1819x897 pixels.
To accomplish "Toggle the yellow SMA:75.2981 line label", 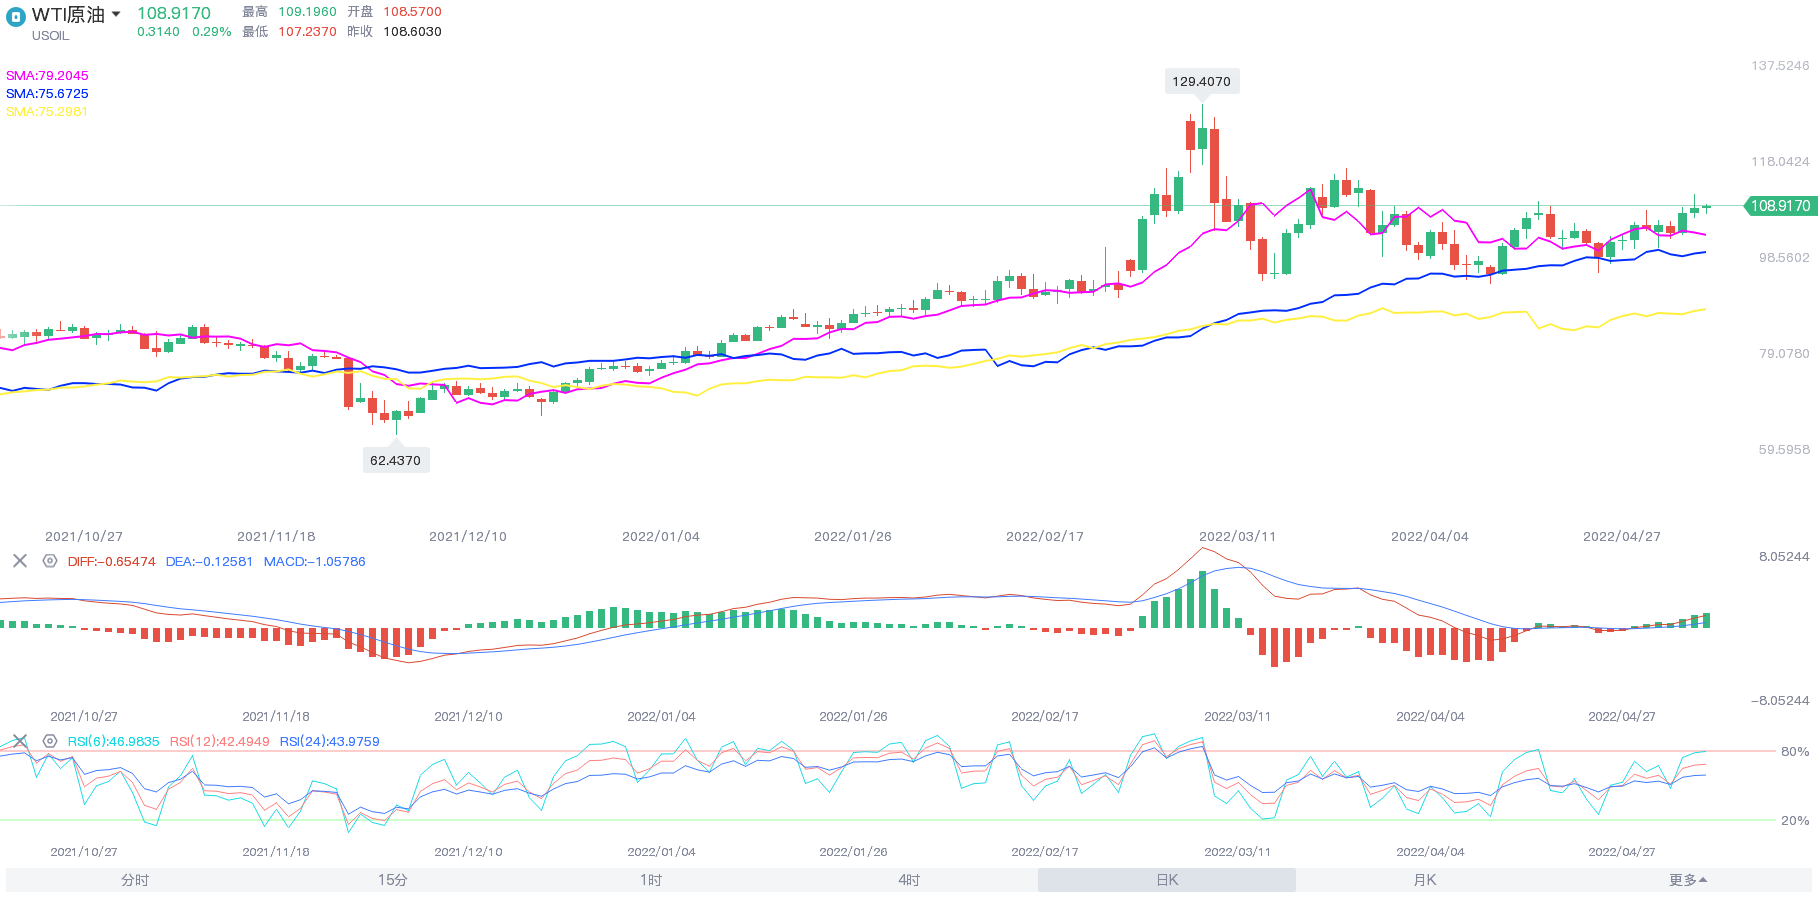I will (47, 112).
